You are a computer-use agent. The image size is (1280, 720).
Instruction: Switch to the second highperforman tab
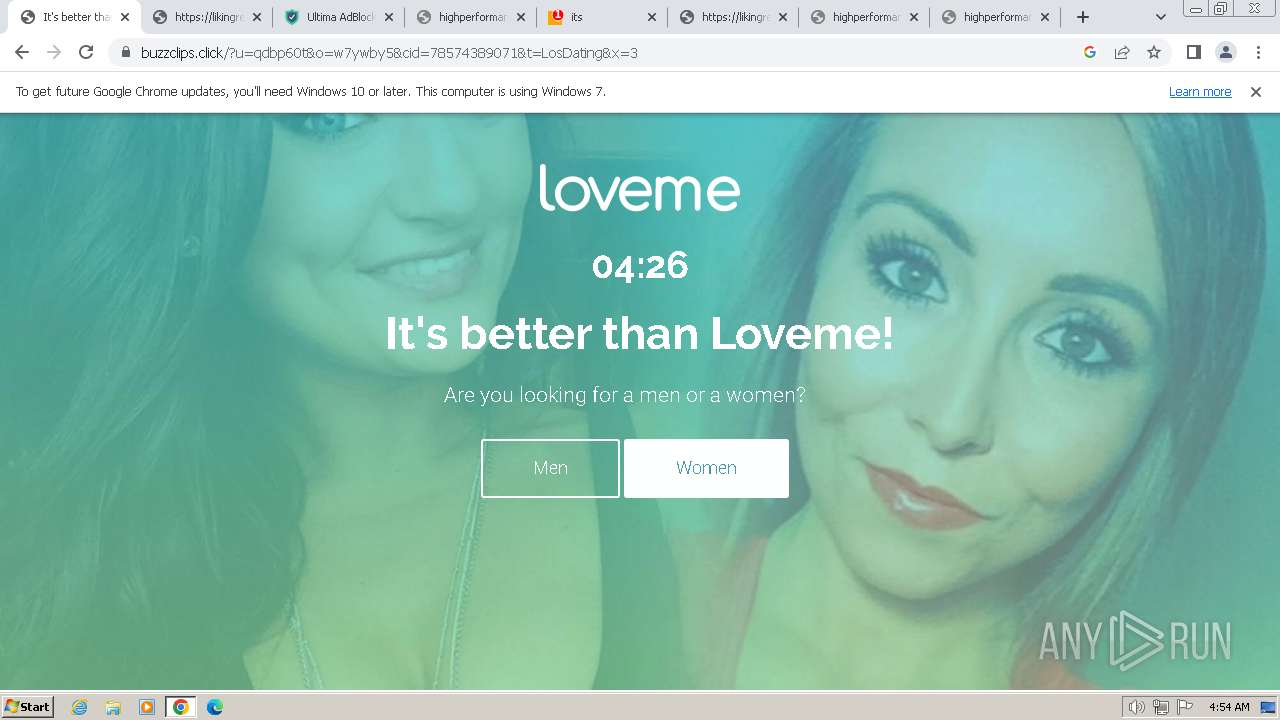coord(865,17)
